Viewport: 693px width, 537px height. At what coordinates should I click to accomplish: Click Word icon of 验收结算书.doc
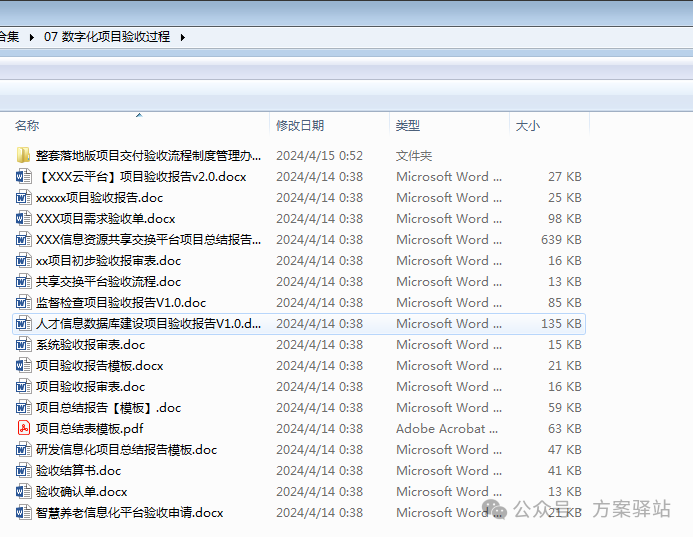click(x=23, y=471)
